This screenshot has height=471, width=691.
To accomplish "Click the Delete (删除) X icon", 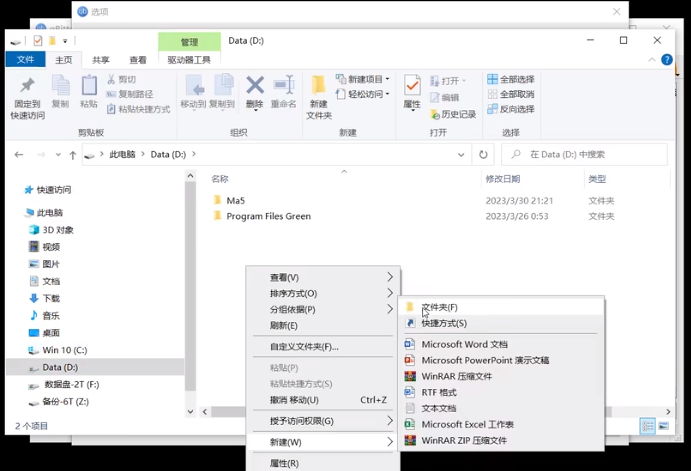I will 255,85.
